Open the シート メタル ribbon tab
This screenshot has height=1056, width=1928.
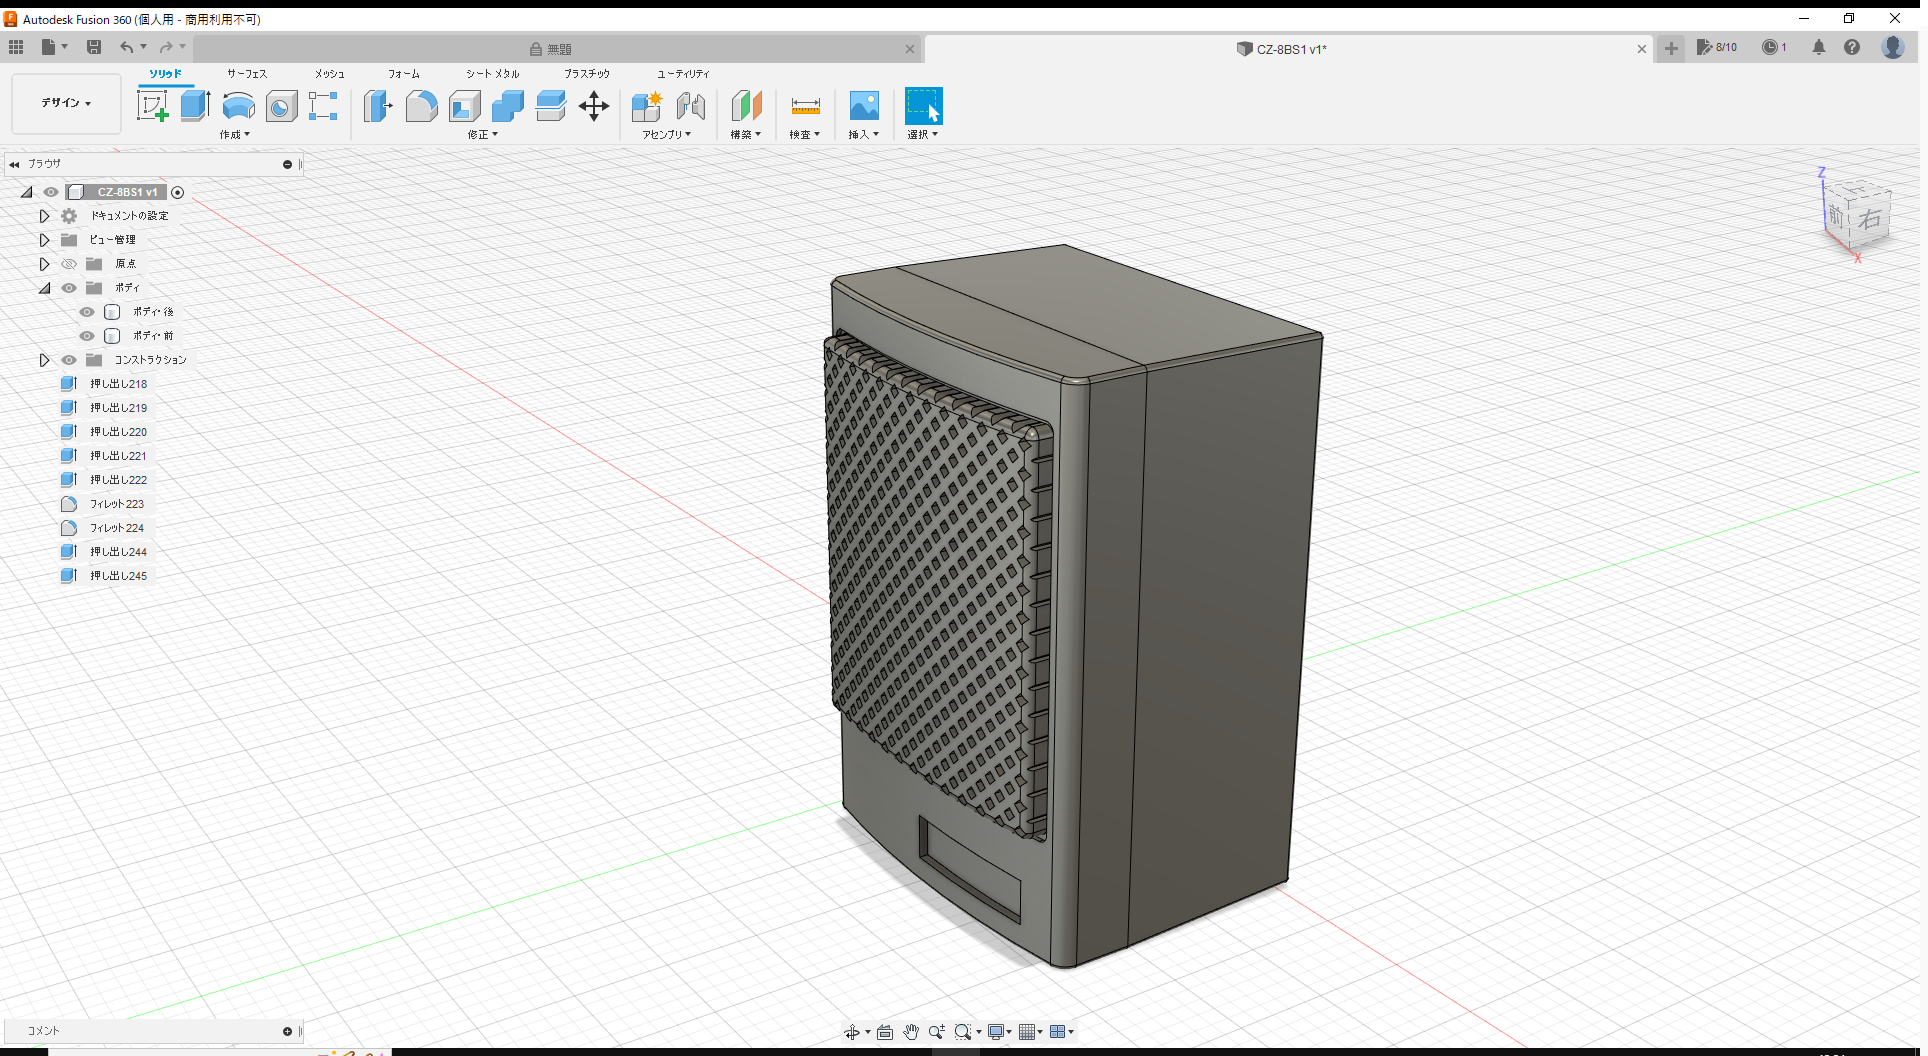point(491,73)
